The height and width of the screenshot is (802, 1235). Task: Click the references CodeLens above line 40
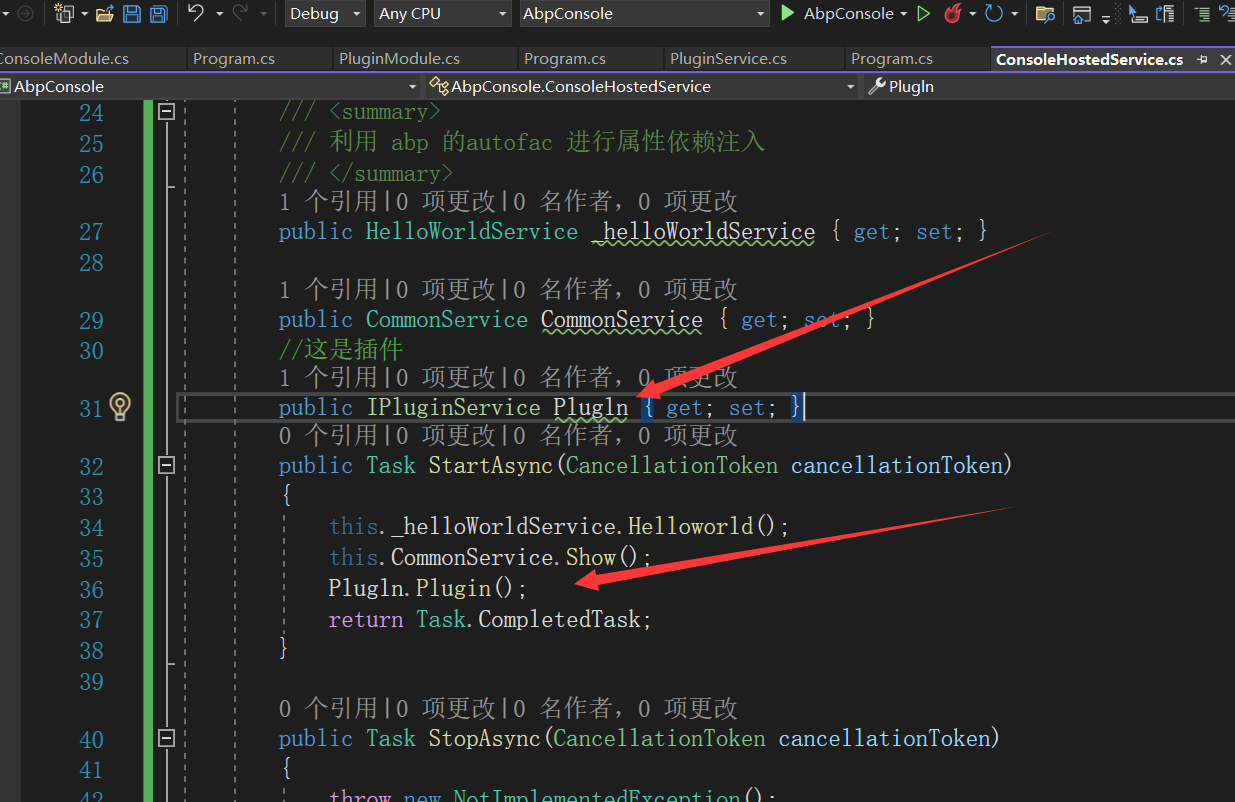tap(328, 709)
